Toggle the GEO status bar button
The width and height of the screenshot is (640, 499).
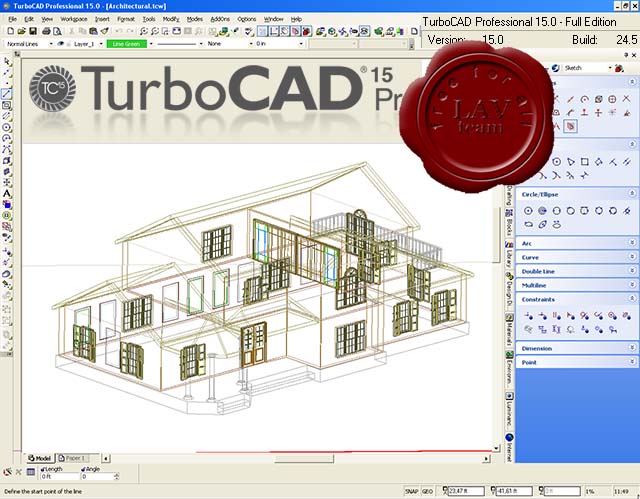pos(427,491)
